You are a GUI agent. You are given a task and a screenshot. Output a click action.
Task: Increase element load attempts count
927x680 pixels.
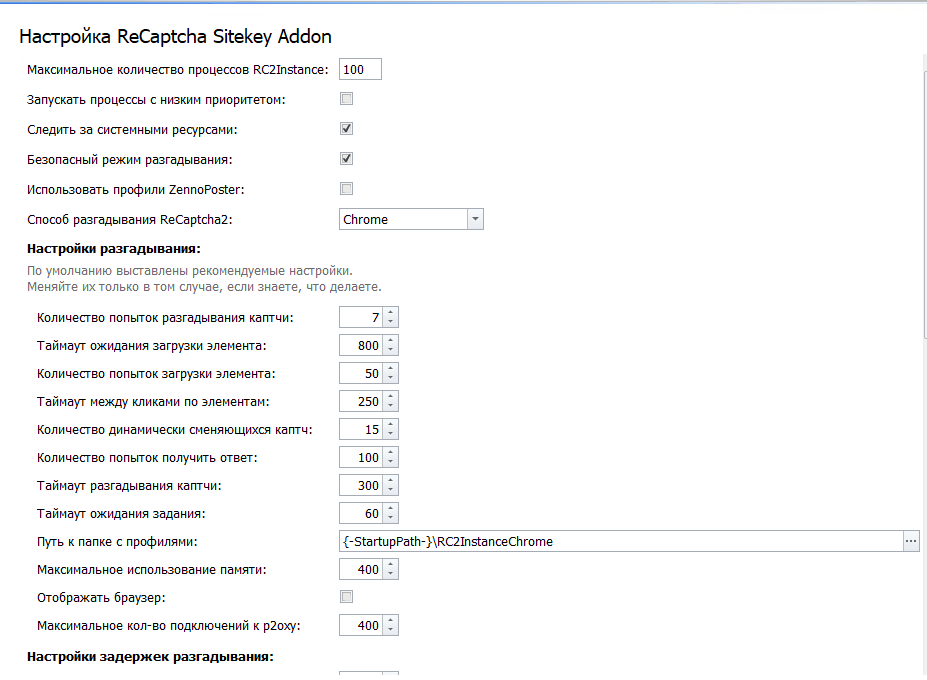(x=390, y=369)
